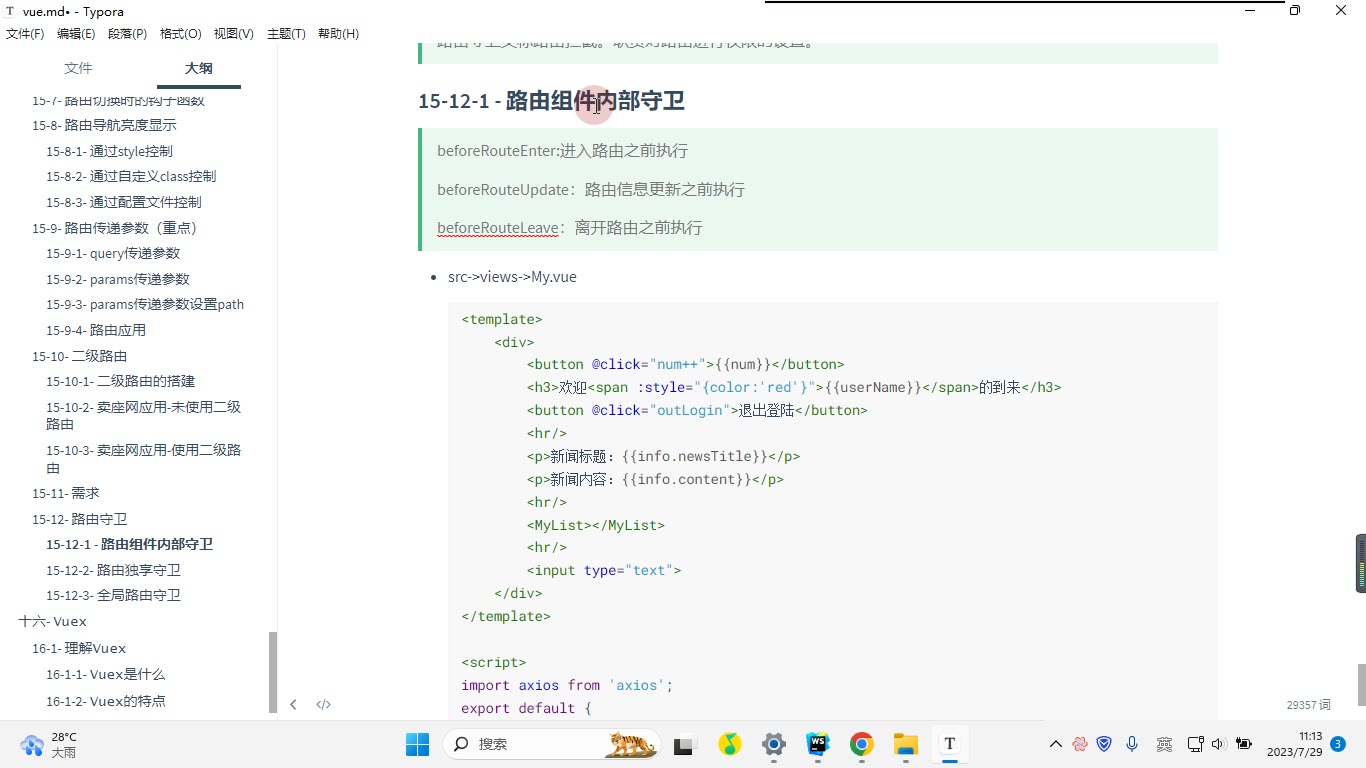
Task: Switch sidebar to 文件 tab
Action: click(78, 68)
